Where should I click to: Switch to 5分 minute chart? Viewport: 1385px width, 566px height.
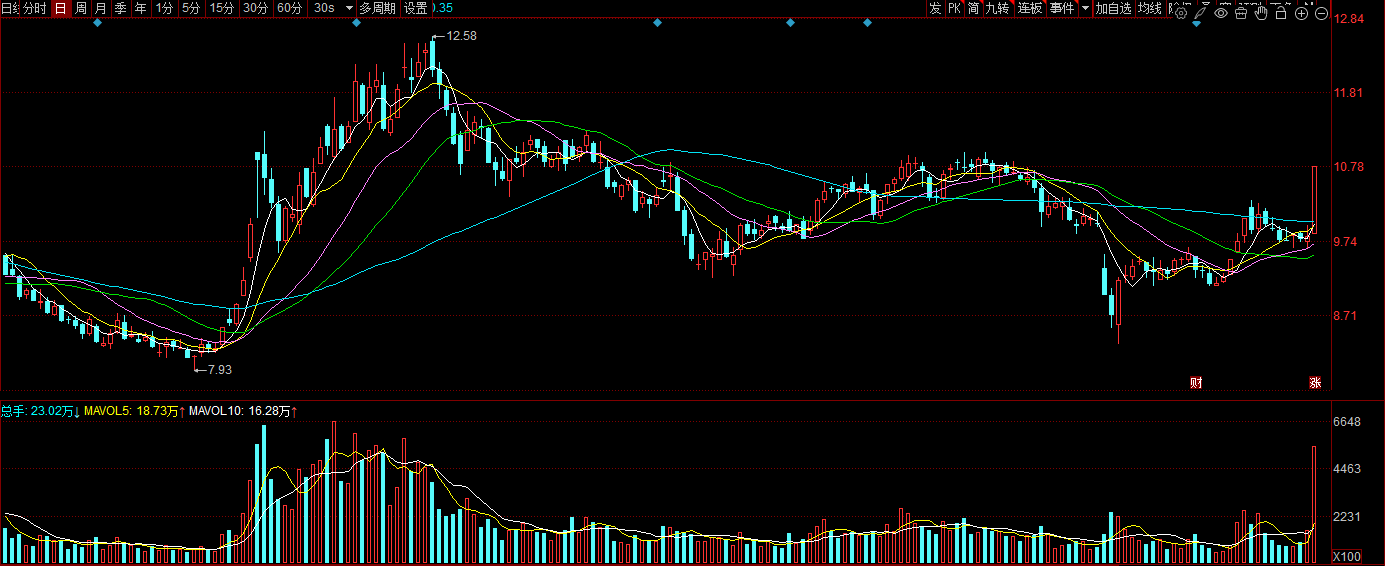click(x=191, y=8)
